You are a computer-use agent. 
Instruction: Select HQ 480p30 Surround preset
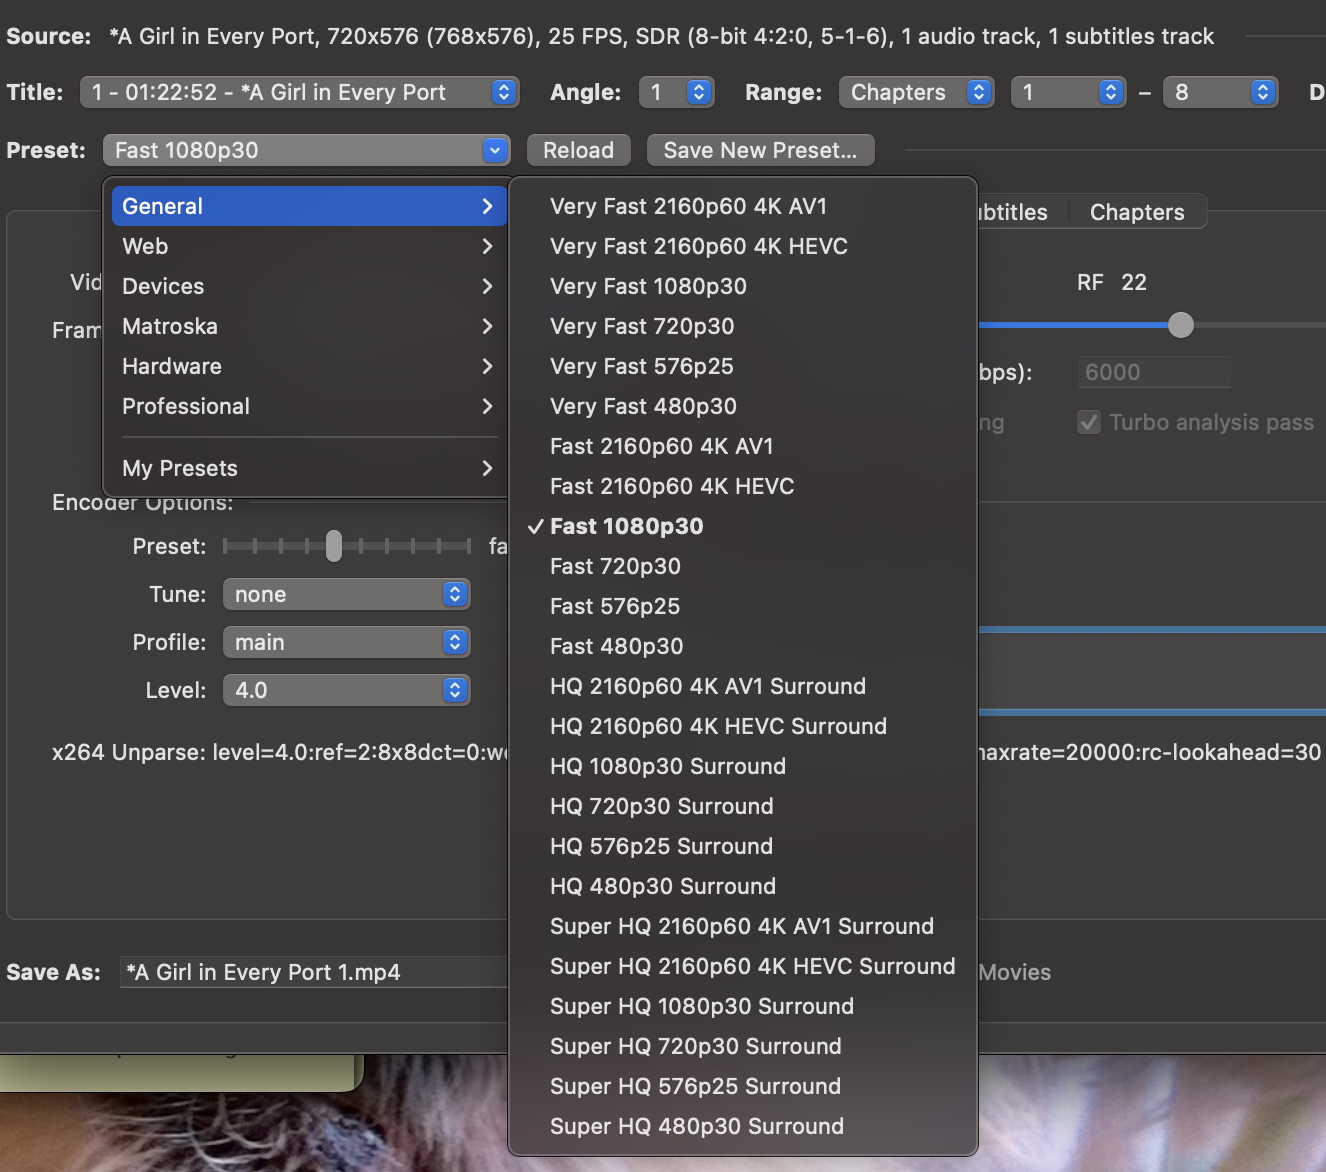click(743, 886)
